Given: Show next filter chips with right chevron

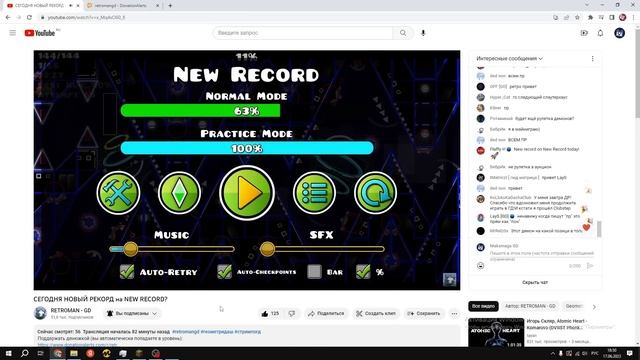Looking at the screenshot, I should (x=594, y=307).
